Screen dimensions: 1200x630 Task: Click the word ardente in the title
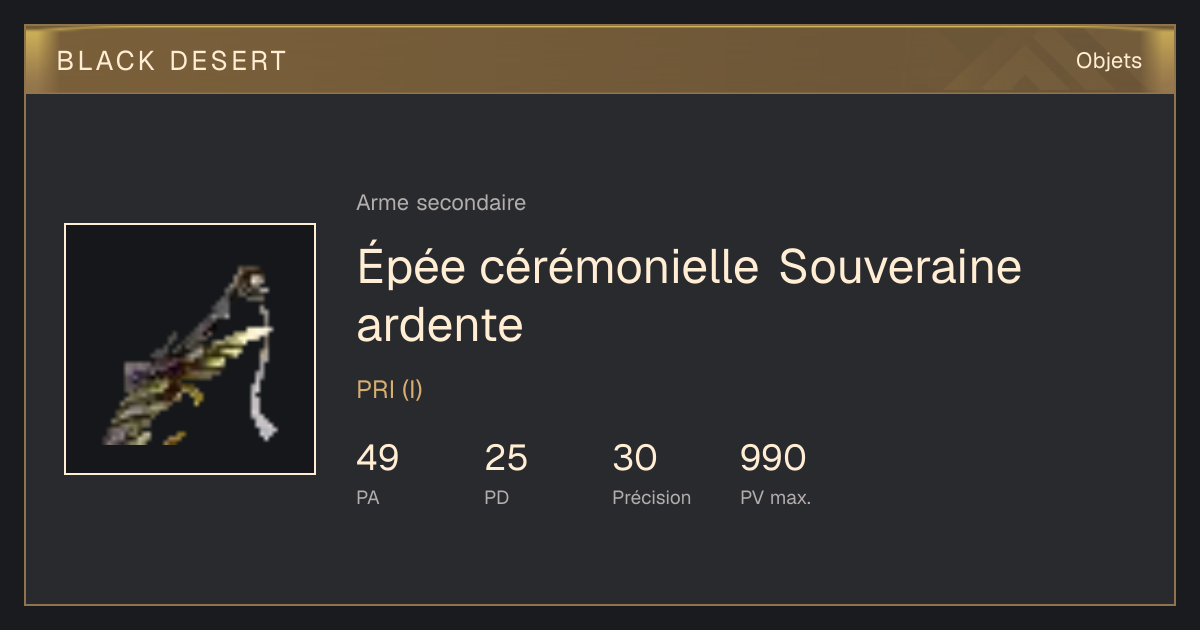coord(440,325)
